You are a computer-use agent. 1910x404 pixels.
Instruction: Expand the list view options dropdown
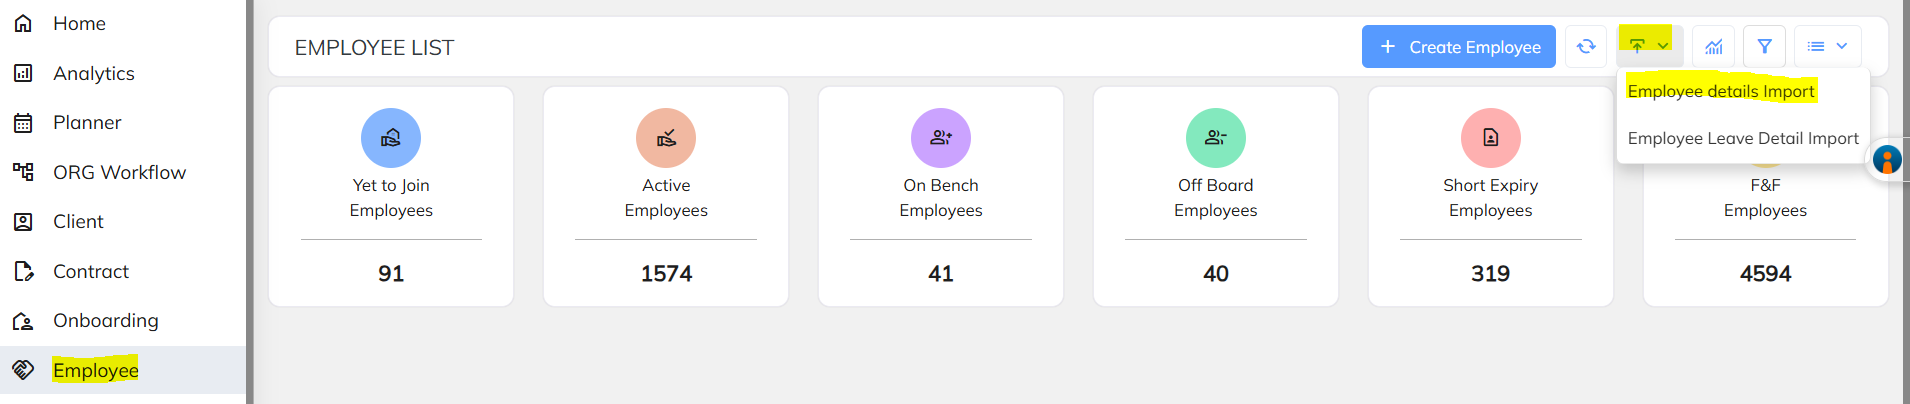pos(1827,47)
